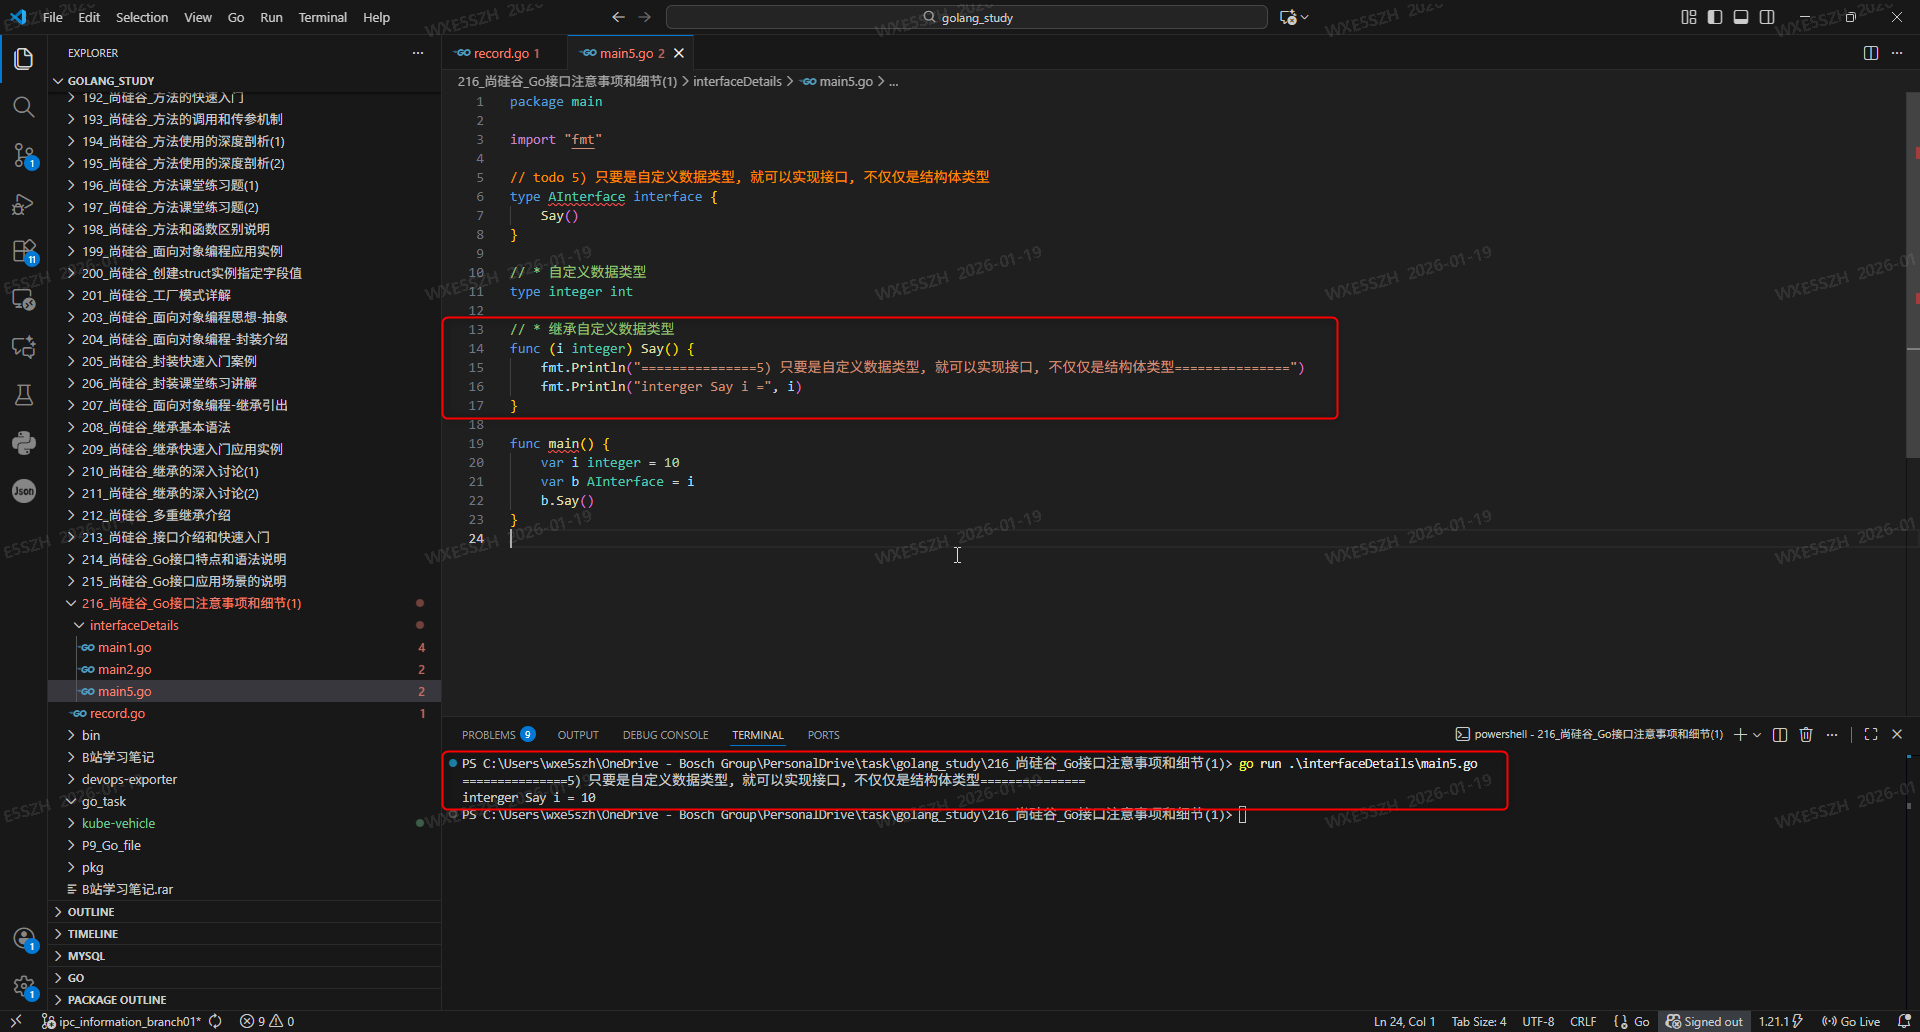
Task: Split the terminal pane
Action: (x=1780, y=734)
